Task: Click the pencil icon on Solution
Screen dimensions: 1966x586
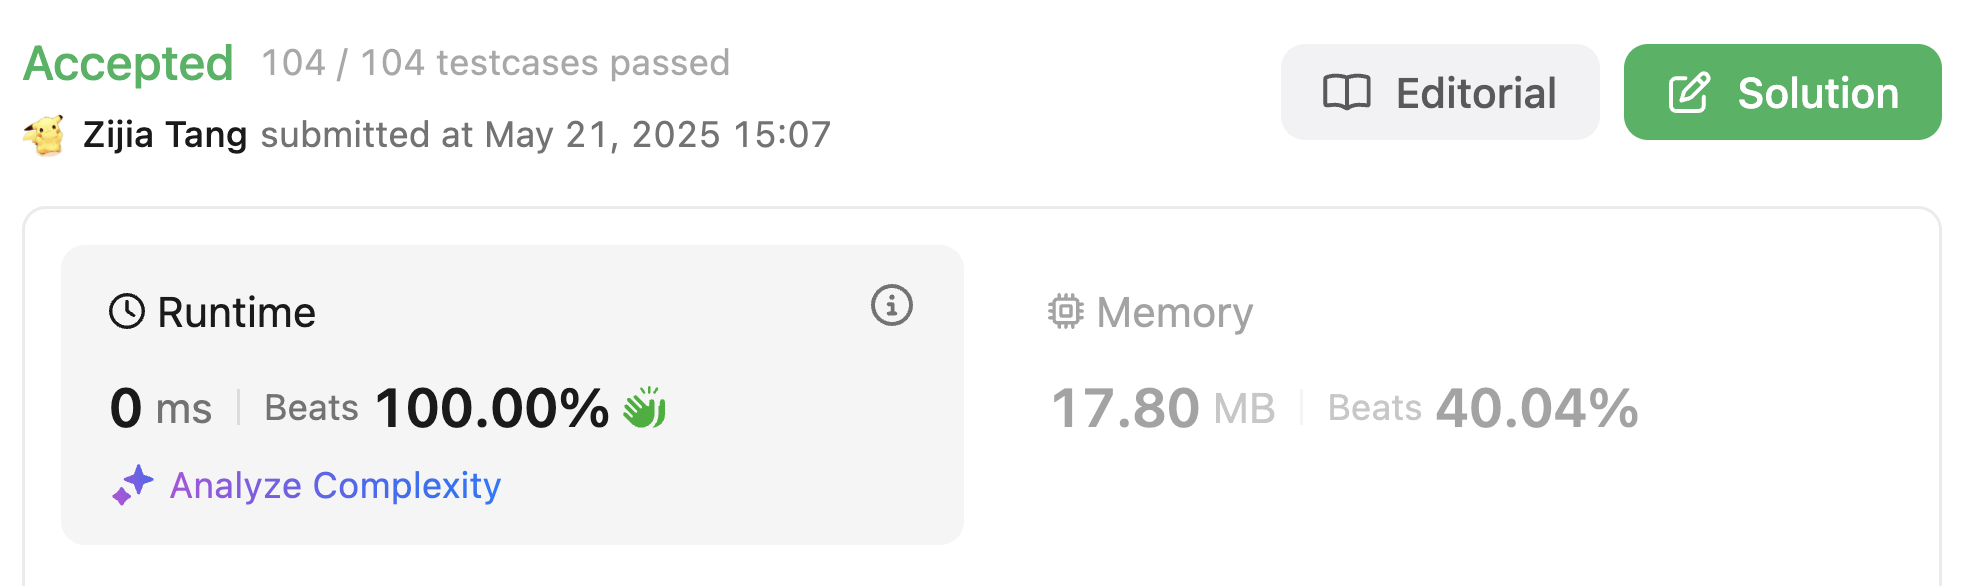Action: [1689, 93]
